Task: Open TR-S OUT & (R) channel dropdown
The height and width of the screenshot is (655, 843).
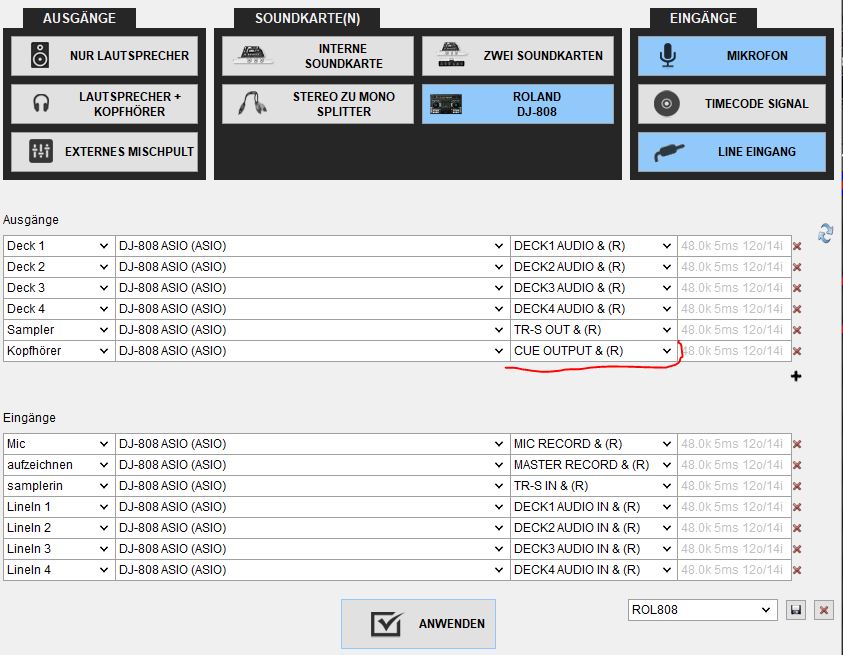Action: pyautogui.click(x=594, y=330)
